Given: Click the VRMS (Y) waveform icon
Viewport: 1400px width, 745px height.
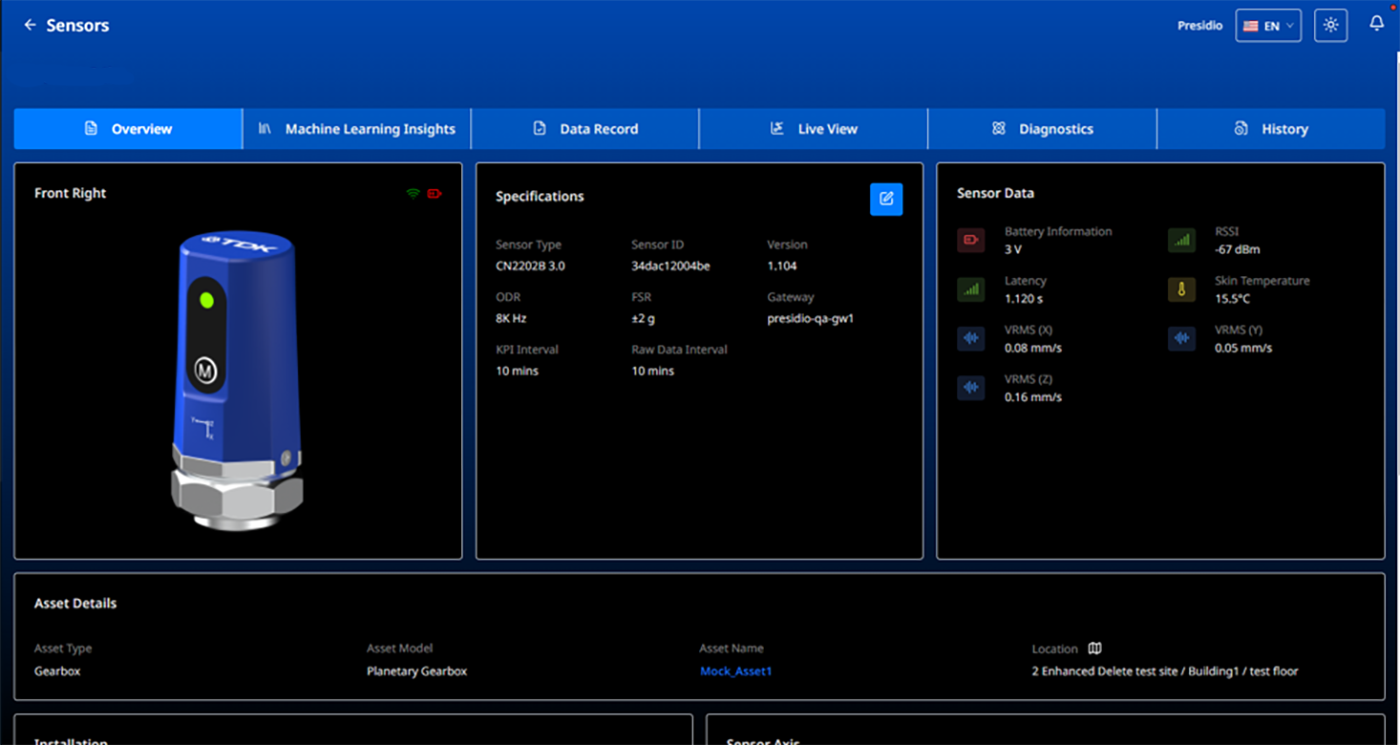Looking at the screenshot, I should click(1181, 339).
